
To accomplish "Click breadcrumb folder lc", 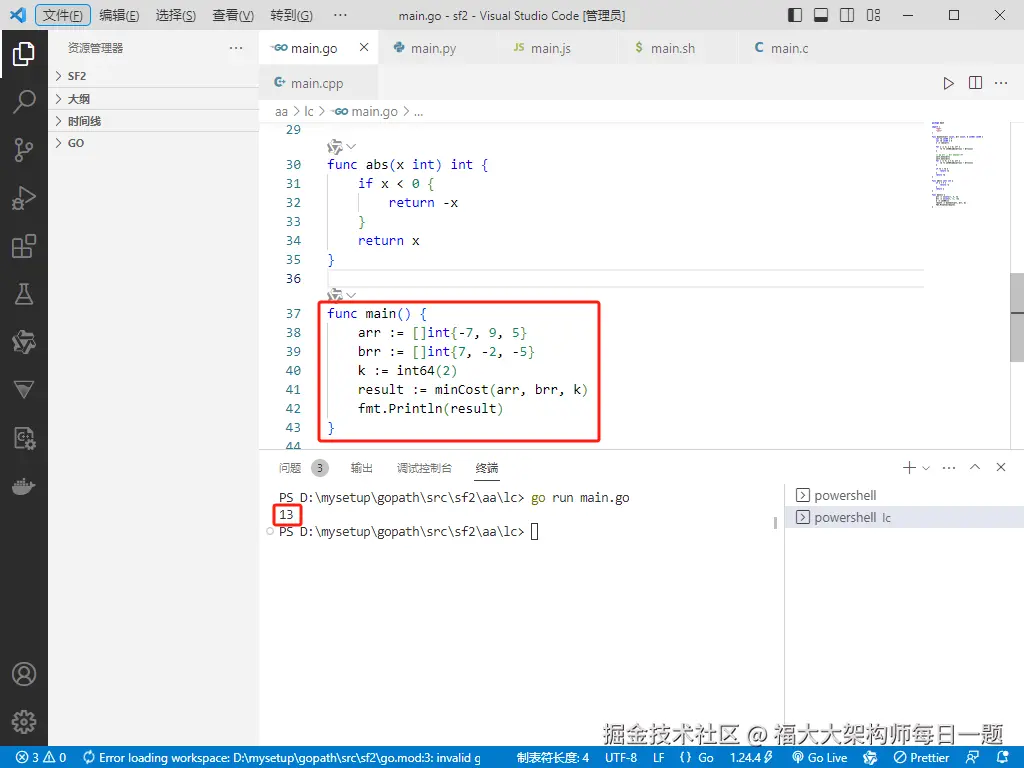I will [309, 112].
